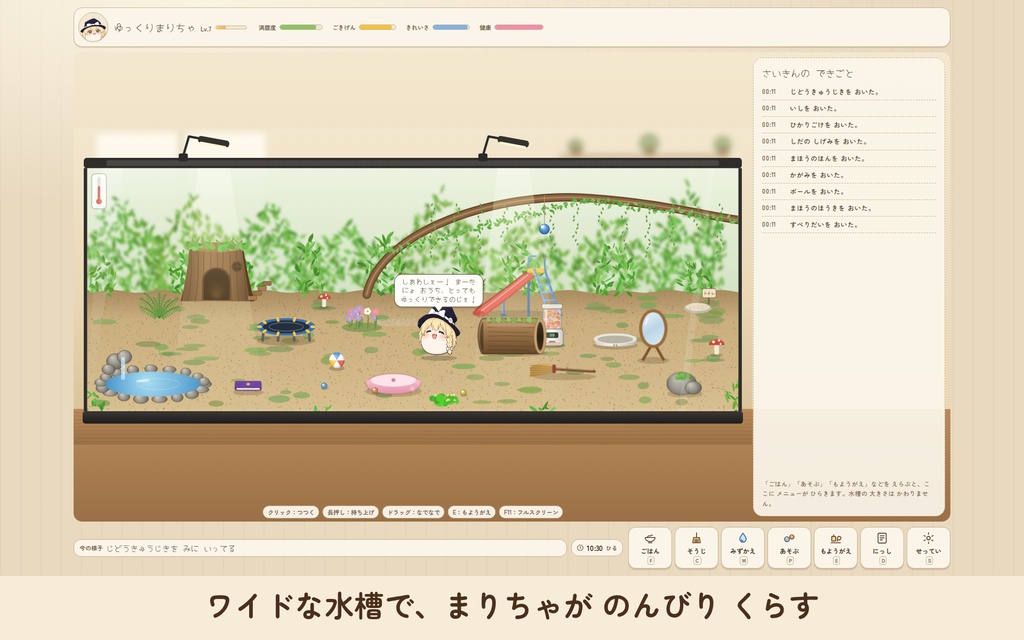Screen dimensions: 1024x640
Task: Click the small blue marble on sand
Action: pos(324,386)
